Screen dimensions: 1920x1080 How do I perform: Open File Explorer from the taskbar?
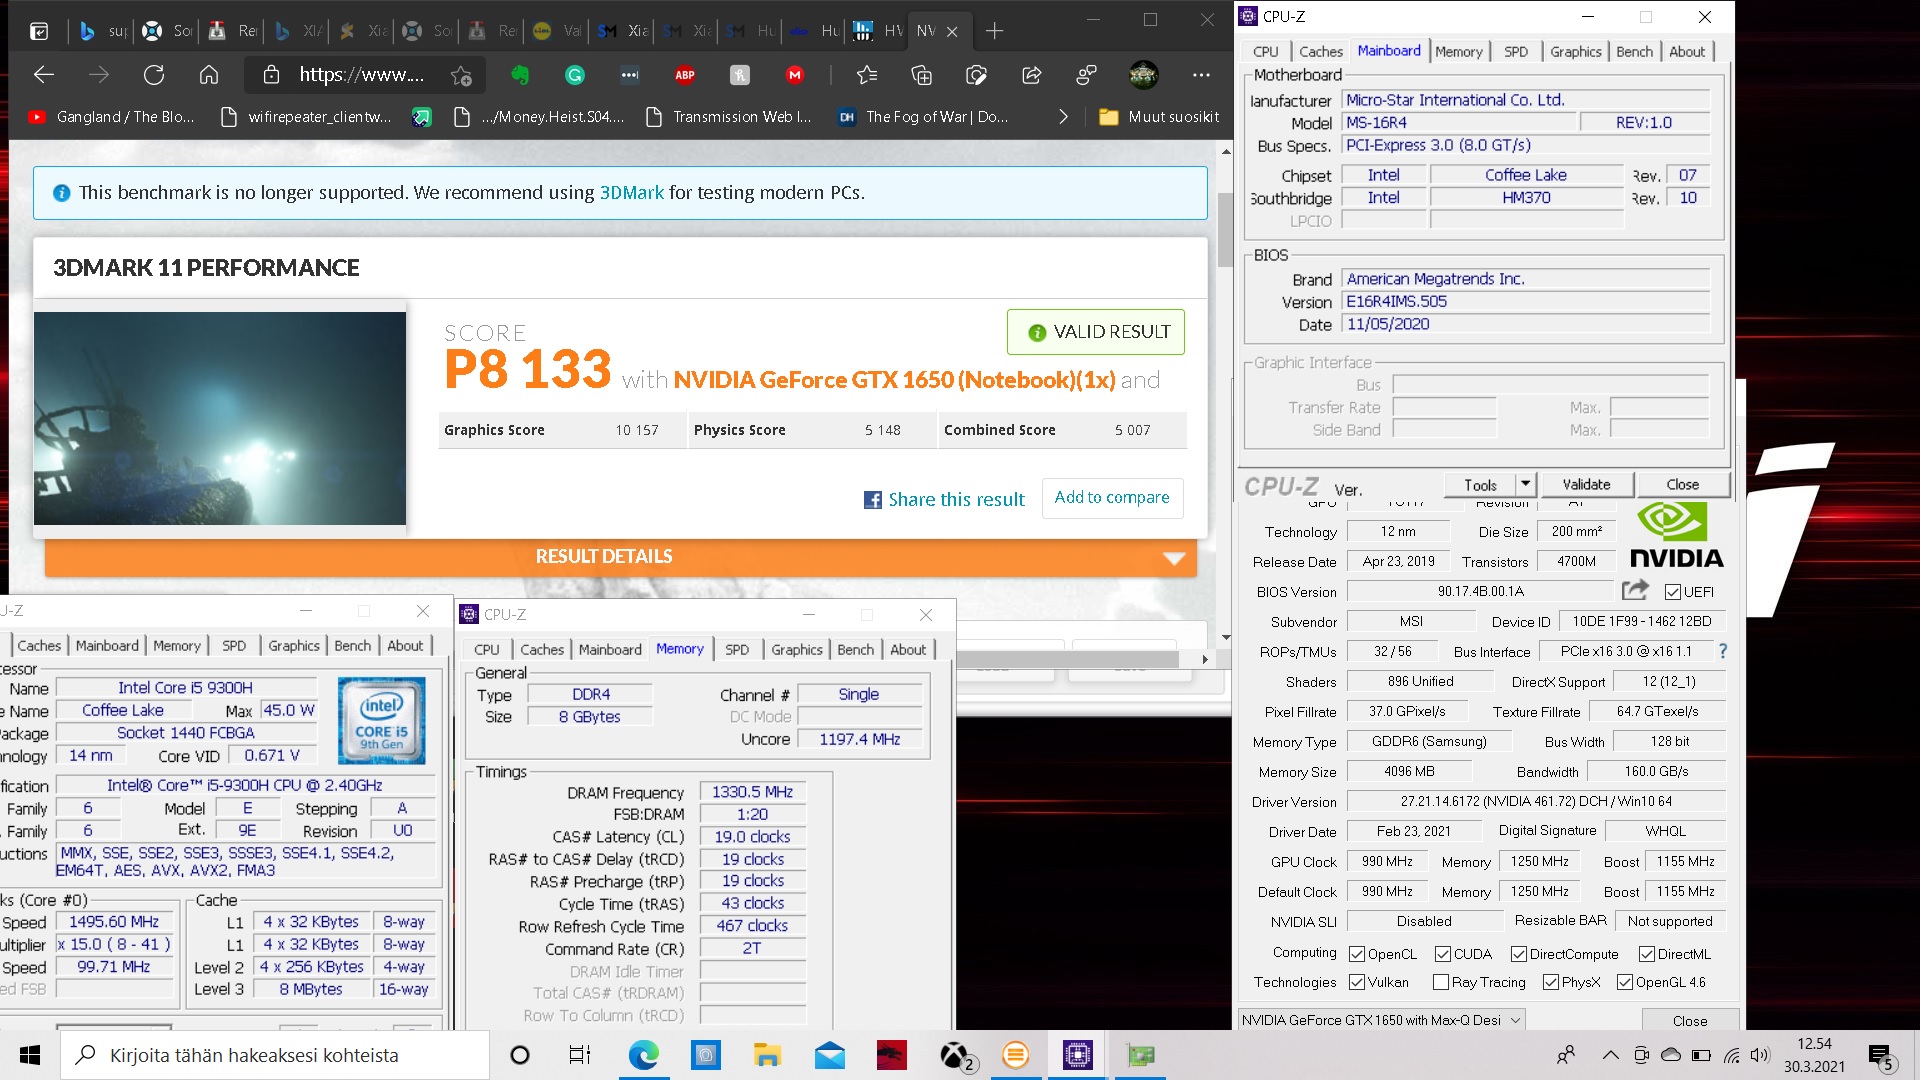pos(767,1055)
